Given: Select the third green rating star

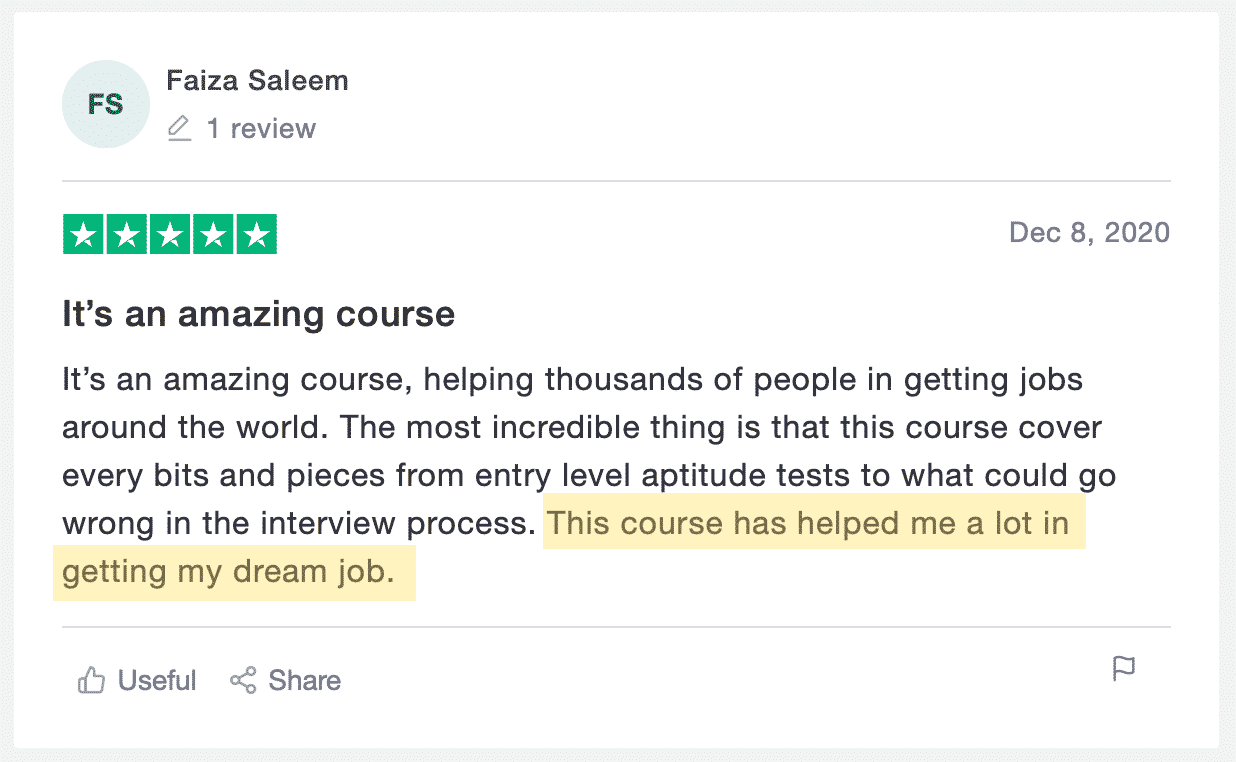Looking at the screenshot, I should 170,235.
